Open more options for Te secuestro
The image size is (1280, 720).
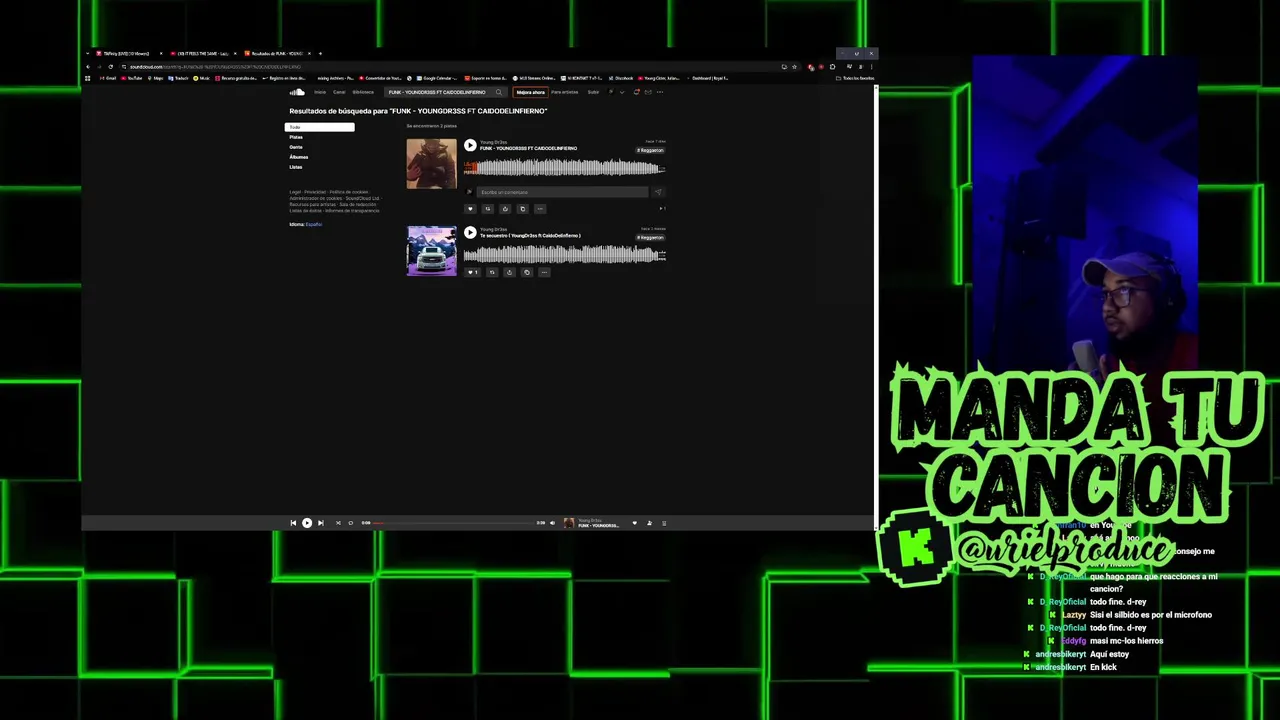click(x=545, y=272)
